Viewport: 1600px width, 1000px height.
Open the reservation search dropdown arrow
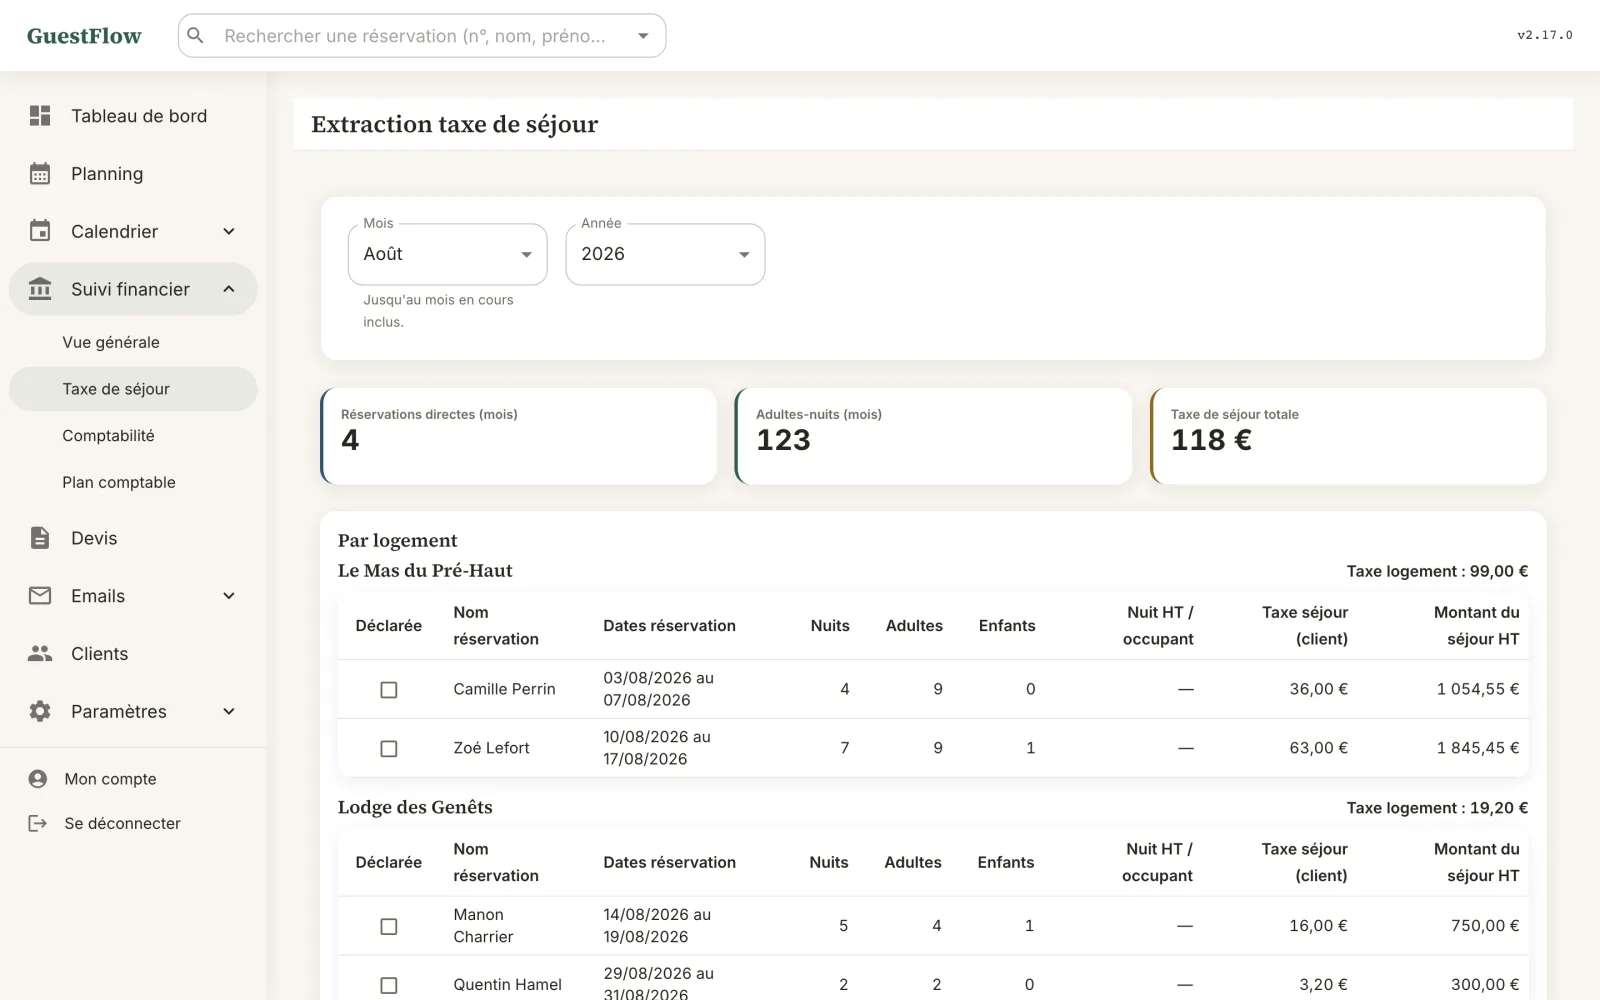point(643,36)
